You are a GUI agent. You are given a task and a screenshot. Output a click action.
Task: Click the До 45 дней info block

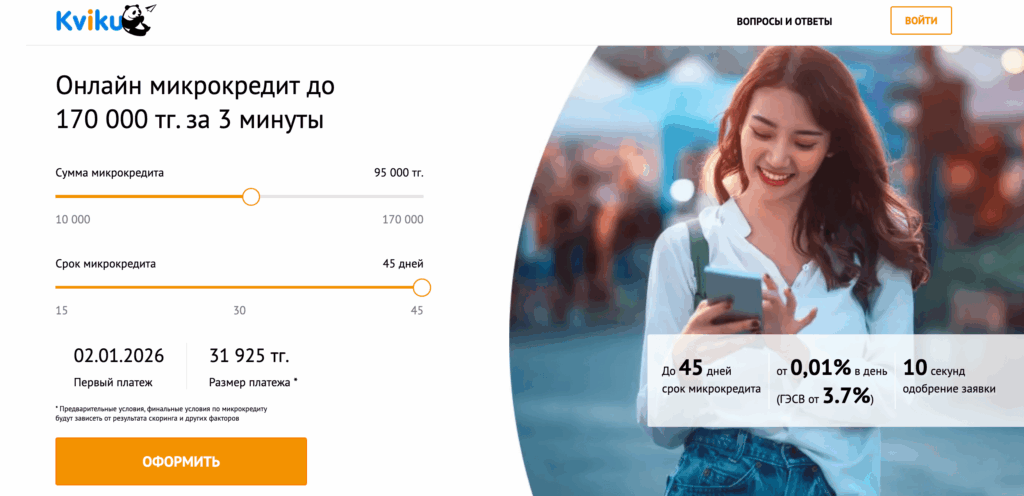[x=711, y=378]
